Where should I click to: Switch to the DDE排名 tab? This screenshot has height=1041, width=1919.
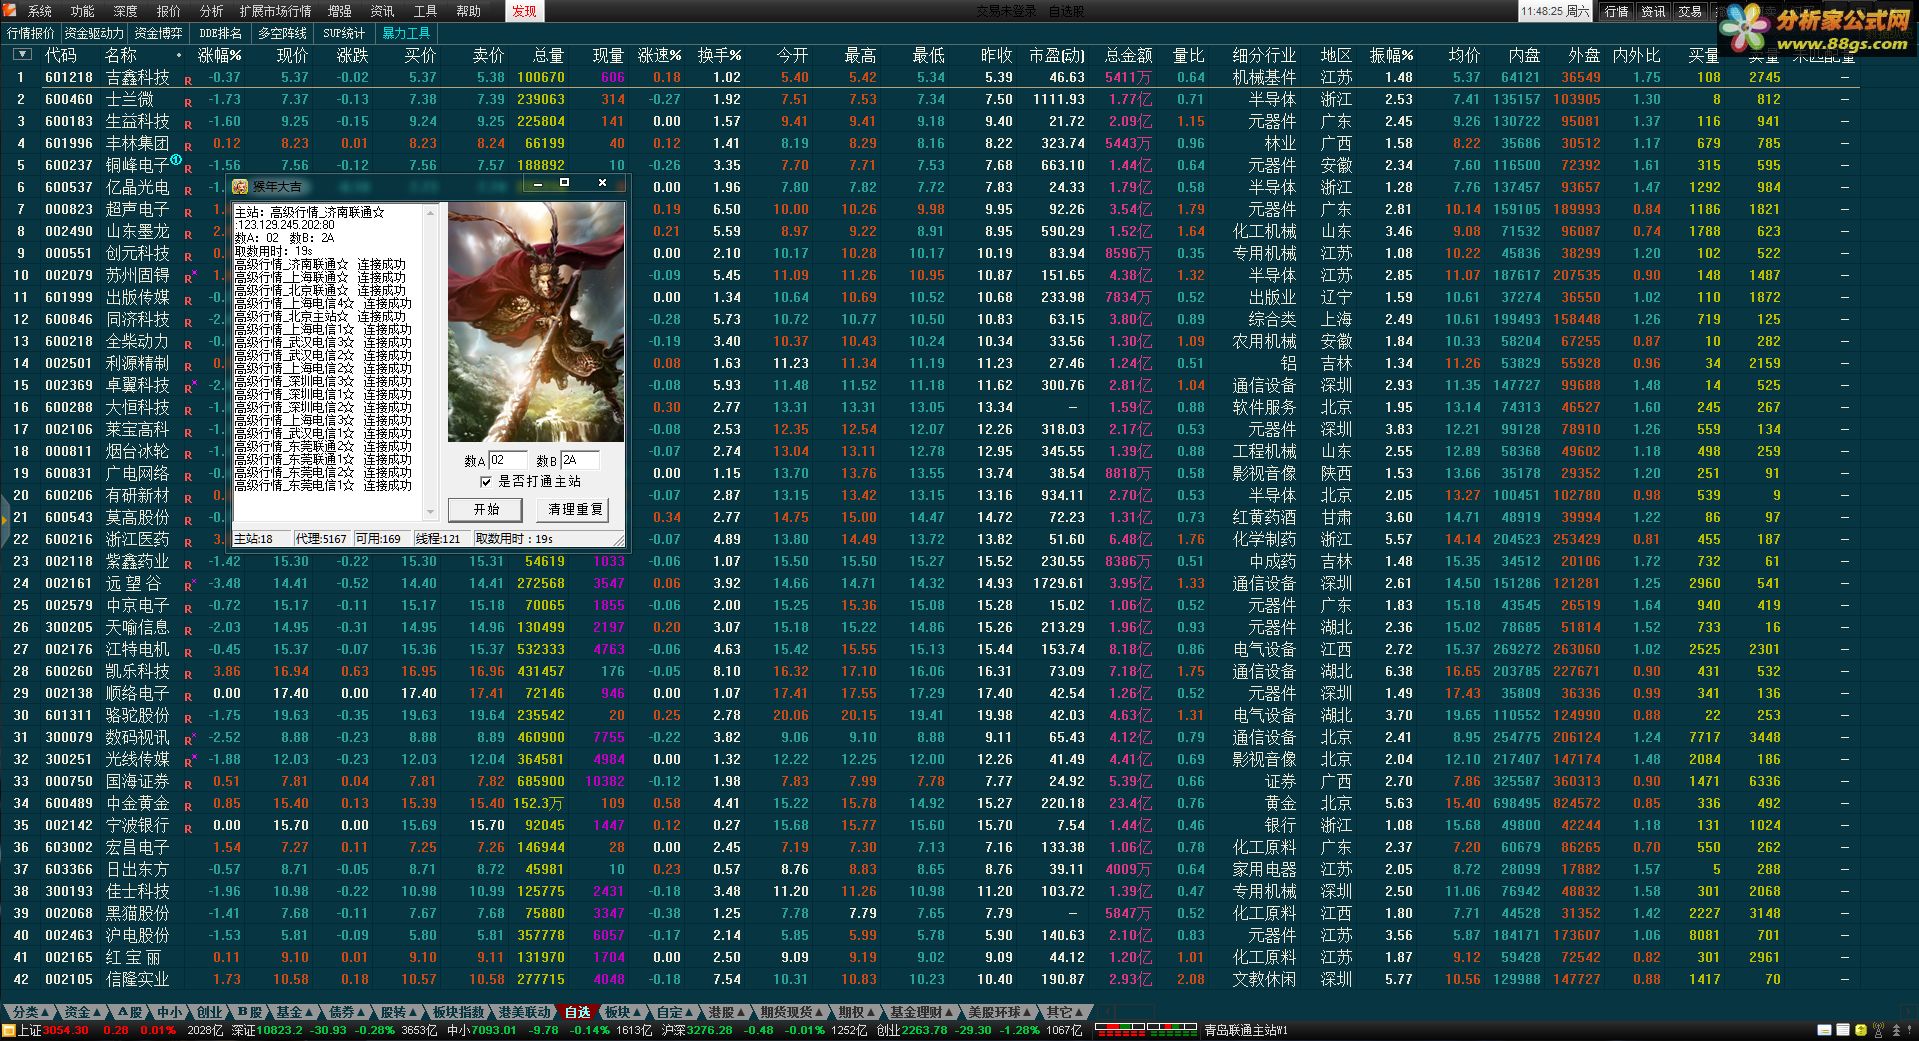(220, 33)
